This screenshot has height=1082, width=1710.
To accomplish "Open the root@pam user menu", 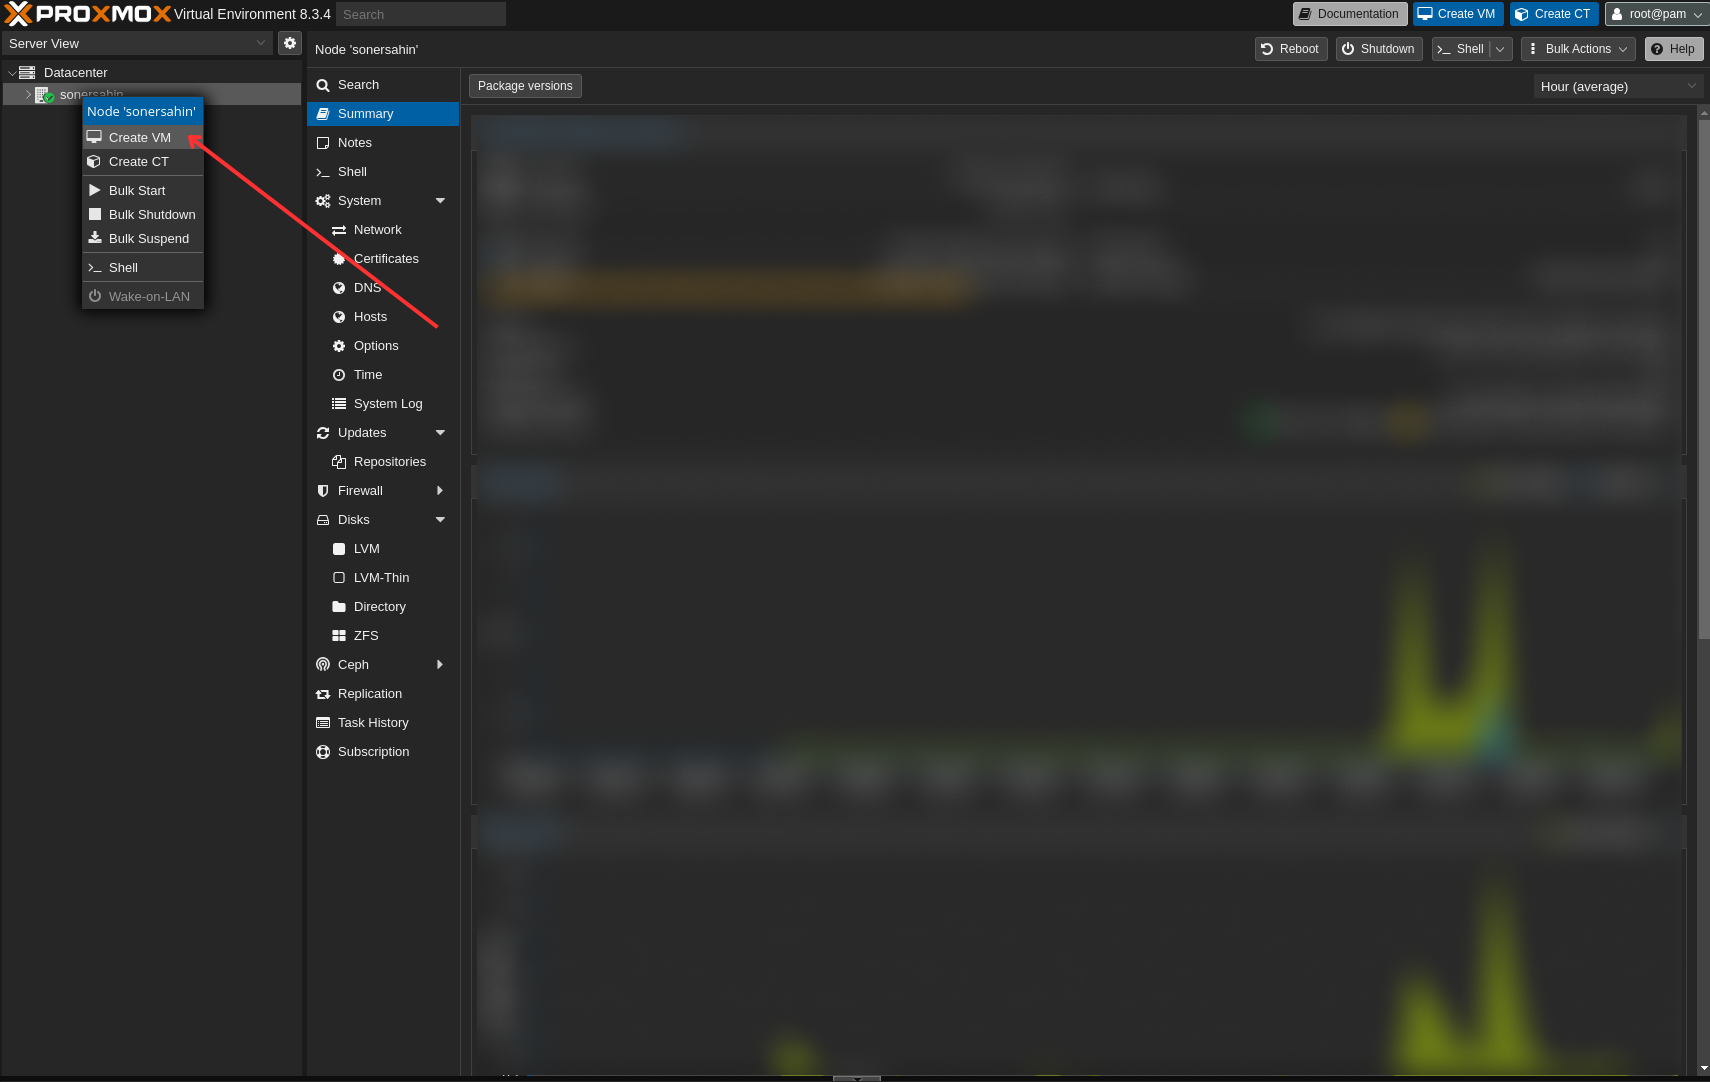I will [x=1657, y=14].
